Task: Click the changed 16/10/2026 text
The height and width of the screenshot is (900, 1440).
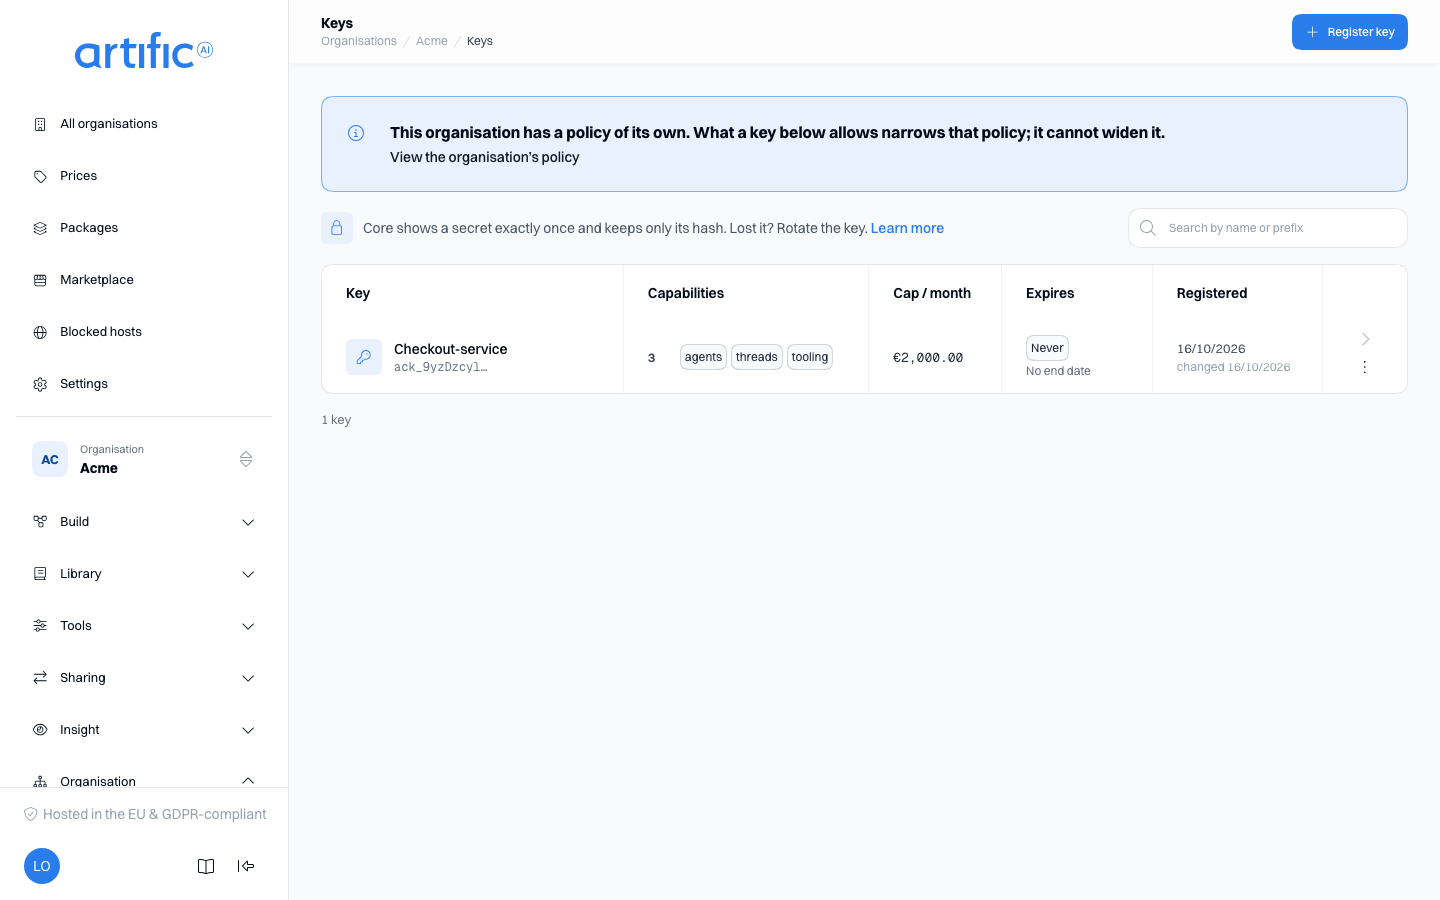Action: [1233, 367]
